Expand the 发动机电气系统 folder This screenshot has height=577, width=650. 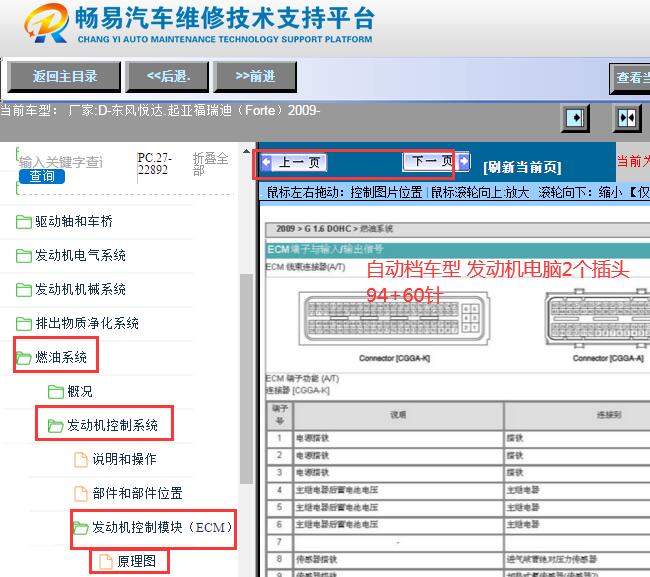pos(80,255)
